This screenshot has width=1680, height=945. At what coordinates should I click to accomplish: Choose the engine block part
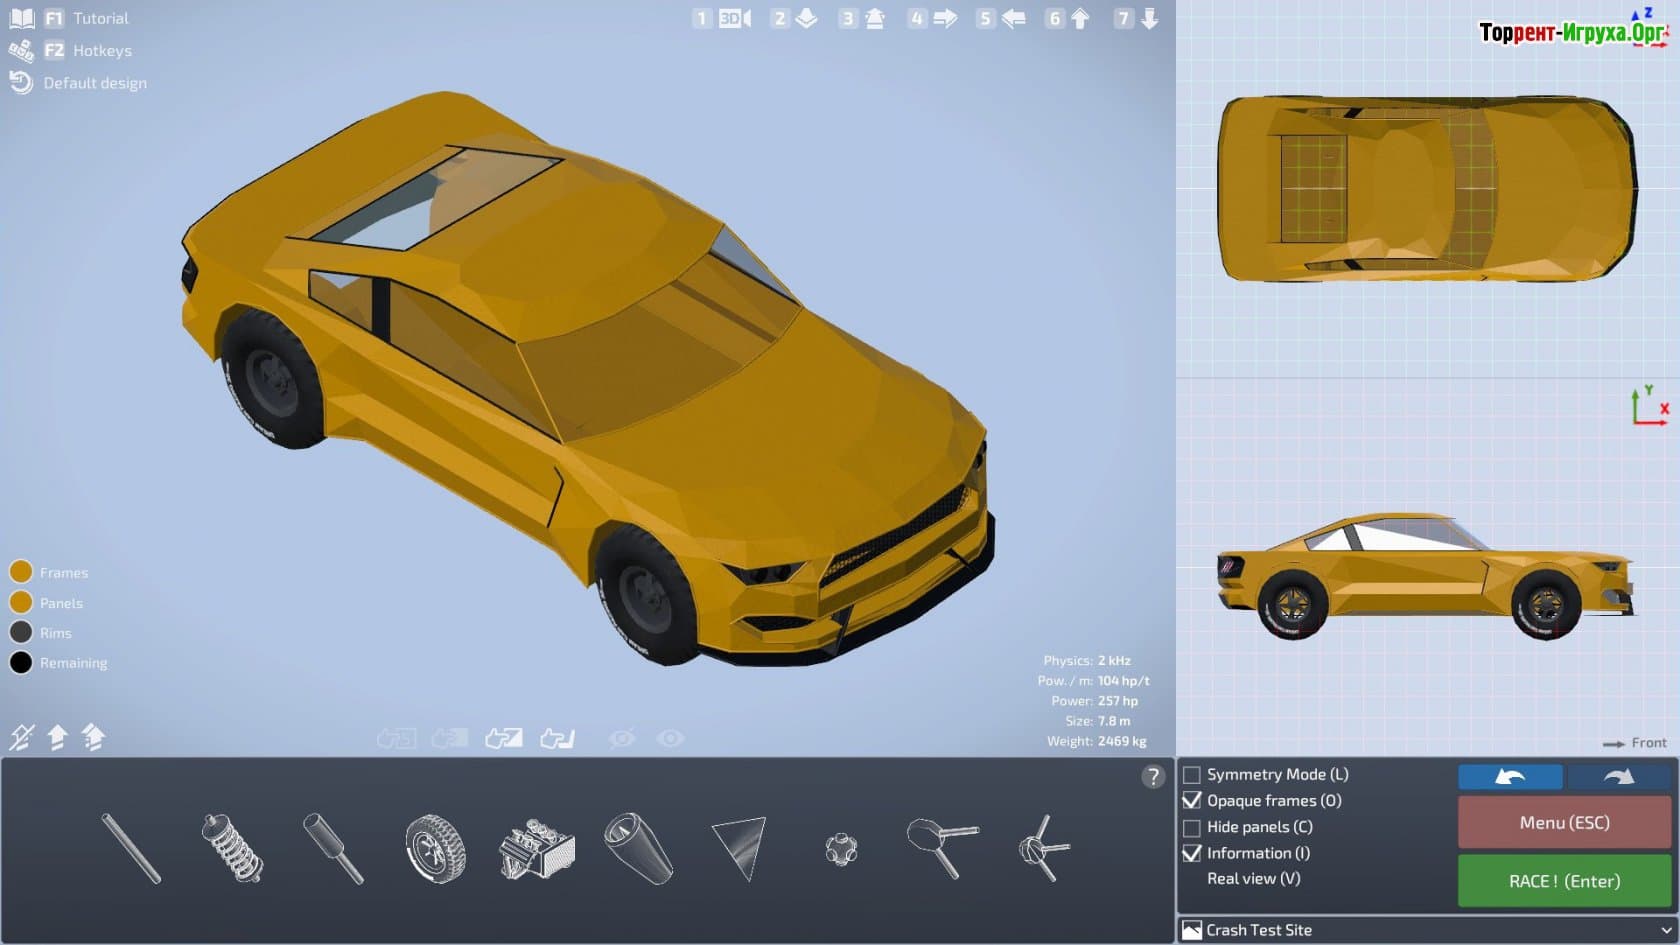[x=537, y=850]
